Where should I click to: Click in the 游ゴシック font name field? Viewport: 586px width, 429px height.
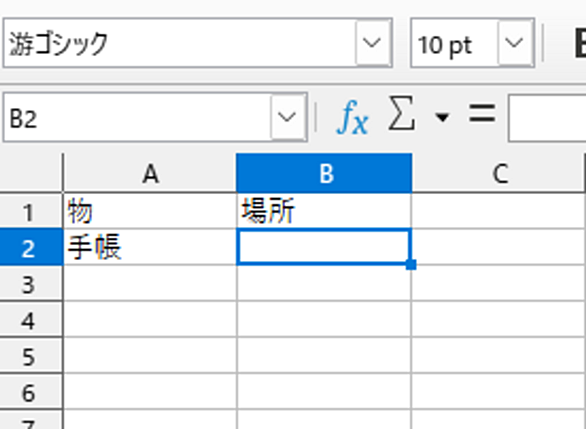tap(179, 43)
